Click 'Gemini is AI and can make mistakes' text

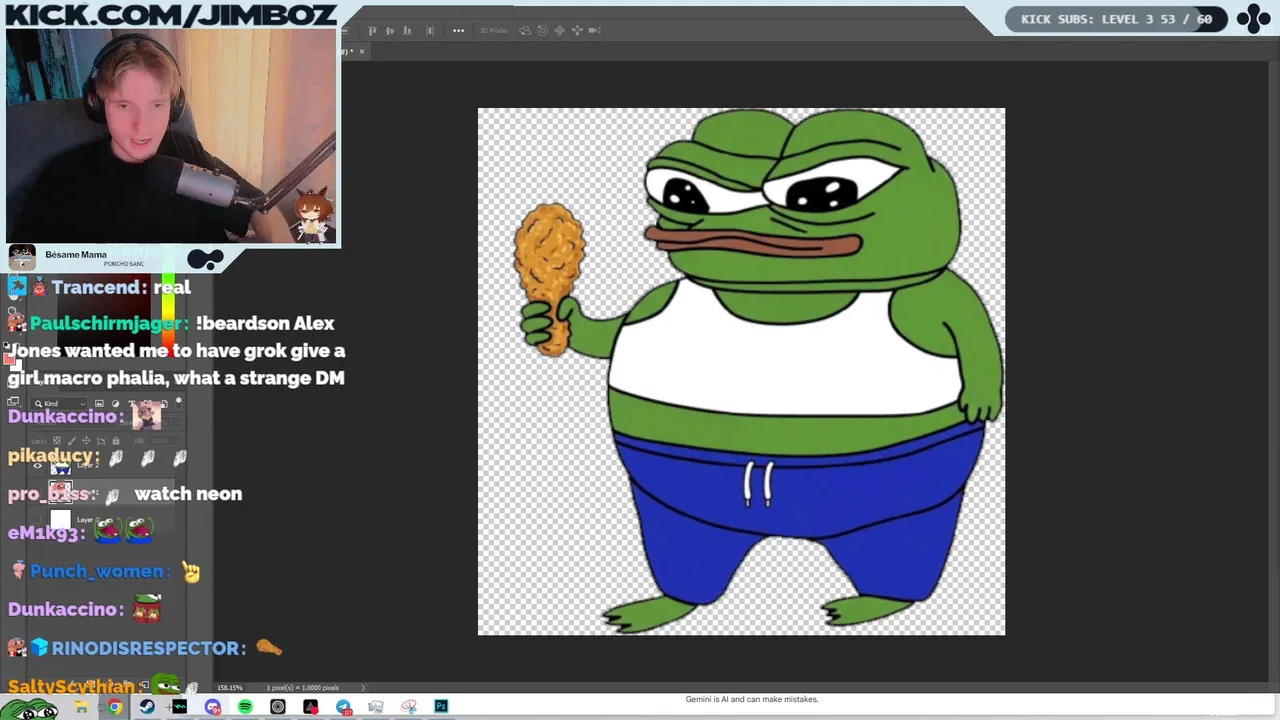(x=752, y=699)
